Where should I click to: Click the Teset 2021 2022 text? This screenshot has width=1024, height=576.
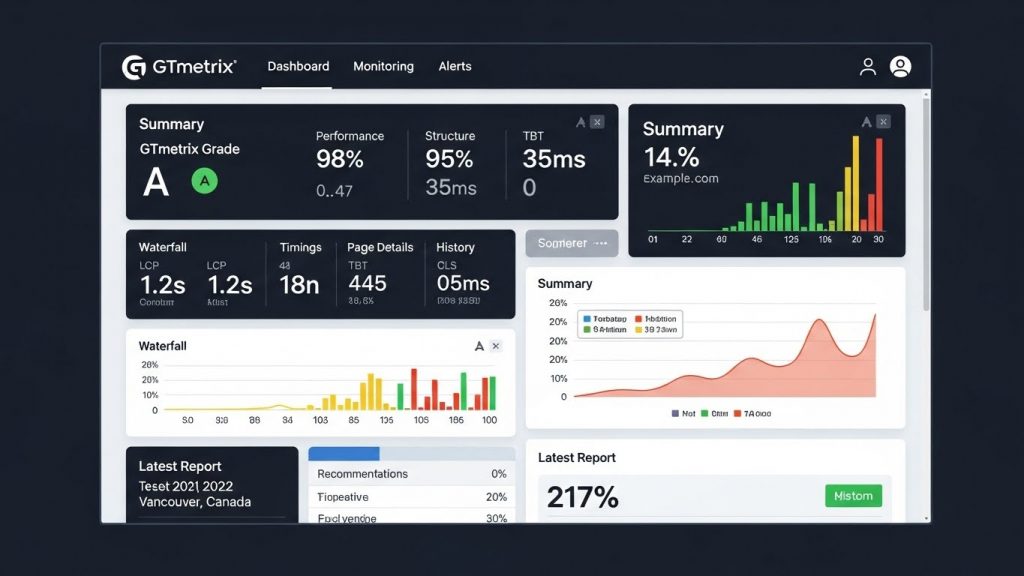pos(185,487)
